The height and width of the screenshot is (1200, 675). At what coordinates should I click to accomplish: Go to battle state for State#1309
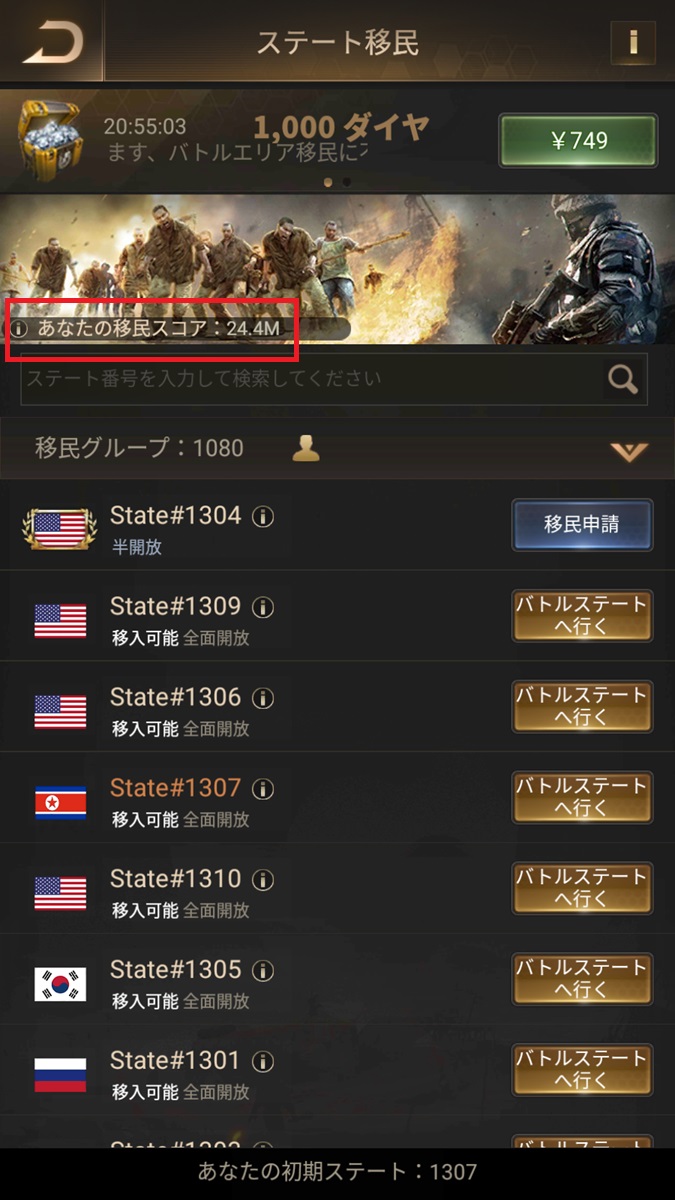(x=582, y=616)
